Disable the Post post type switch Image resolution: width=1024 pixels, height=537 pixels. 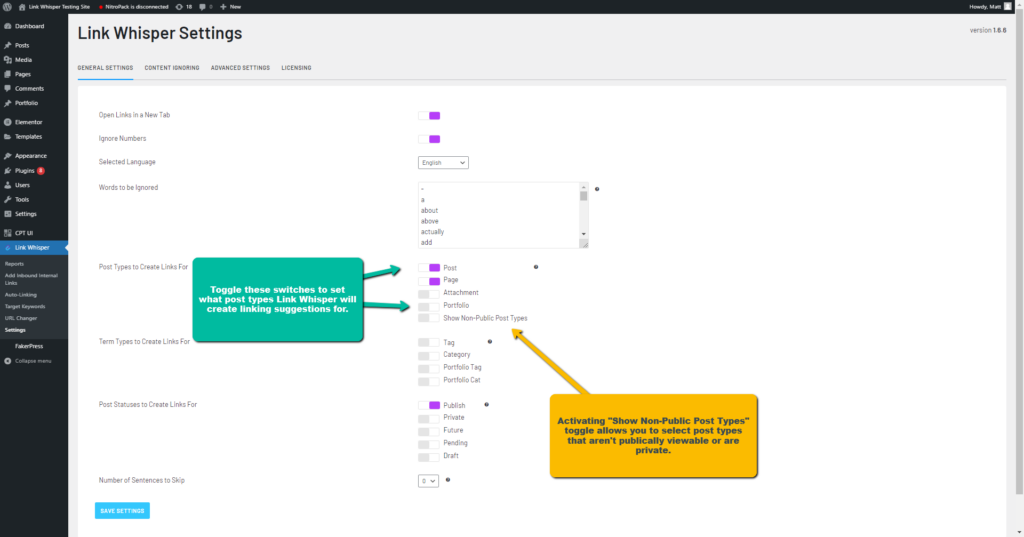[429, 268]
